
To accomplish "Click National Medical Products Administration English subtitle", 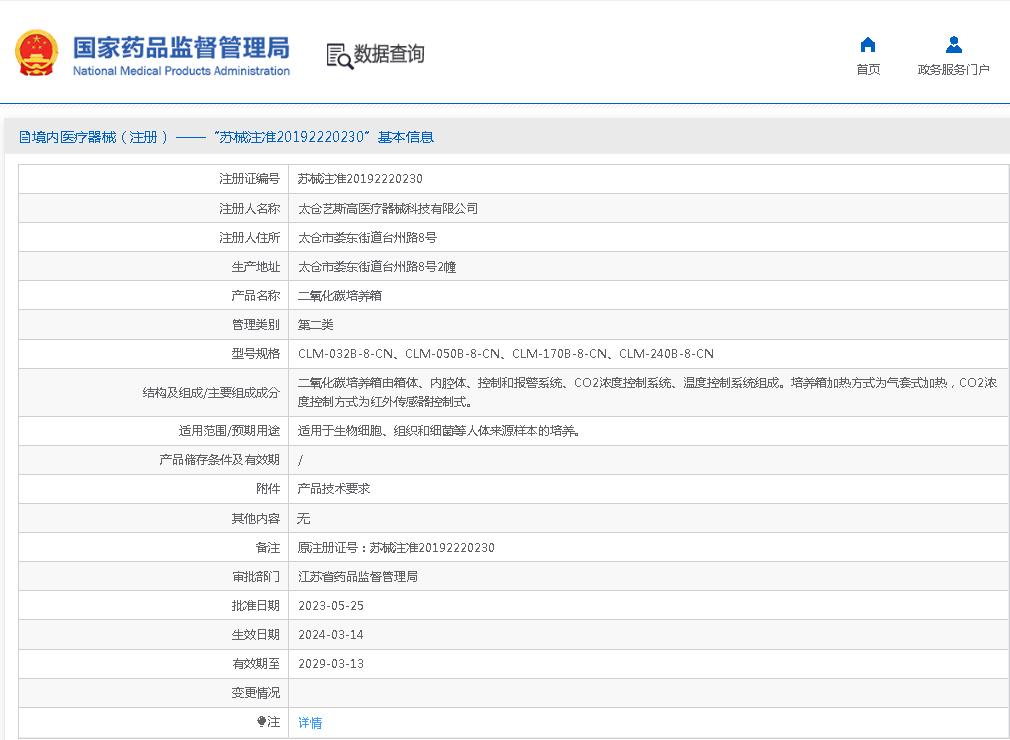I will [181, 71].
